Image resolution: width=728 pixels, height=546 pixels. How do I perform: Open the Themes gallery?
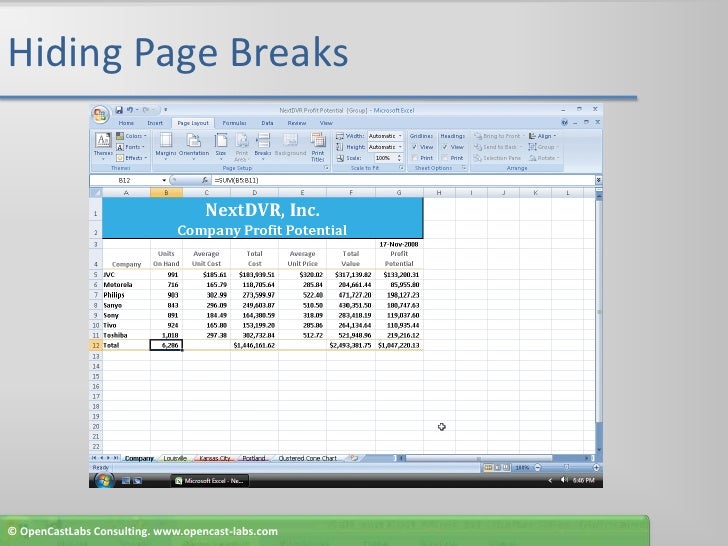coord(103,146)
